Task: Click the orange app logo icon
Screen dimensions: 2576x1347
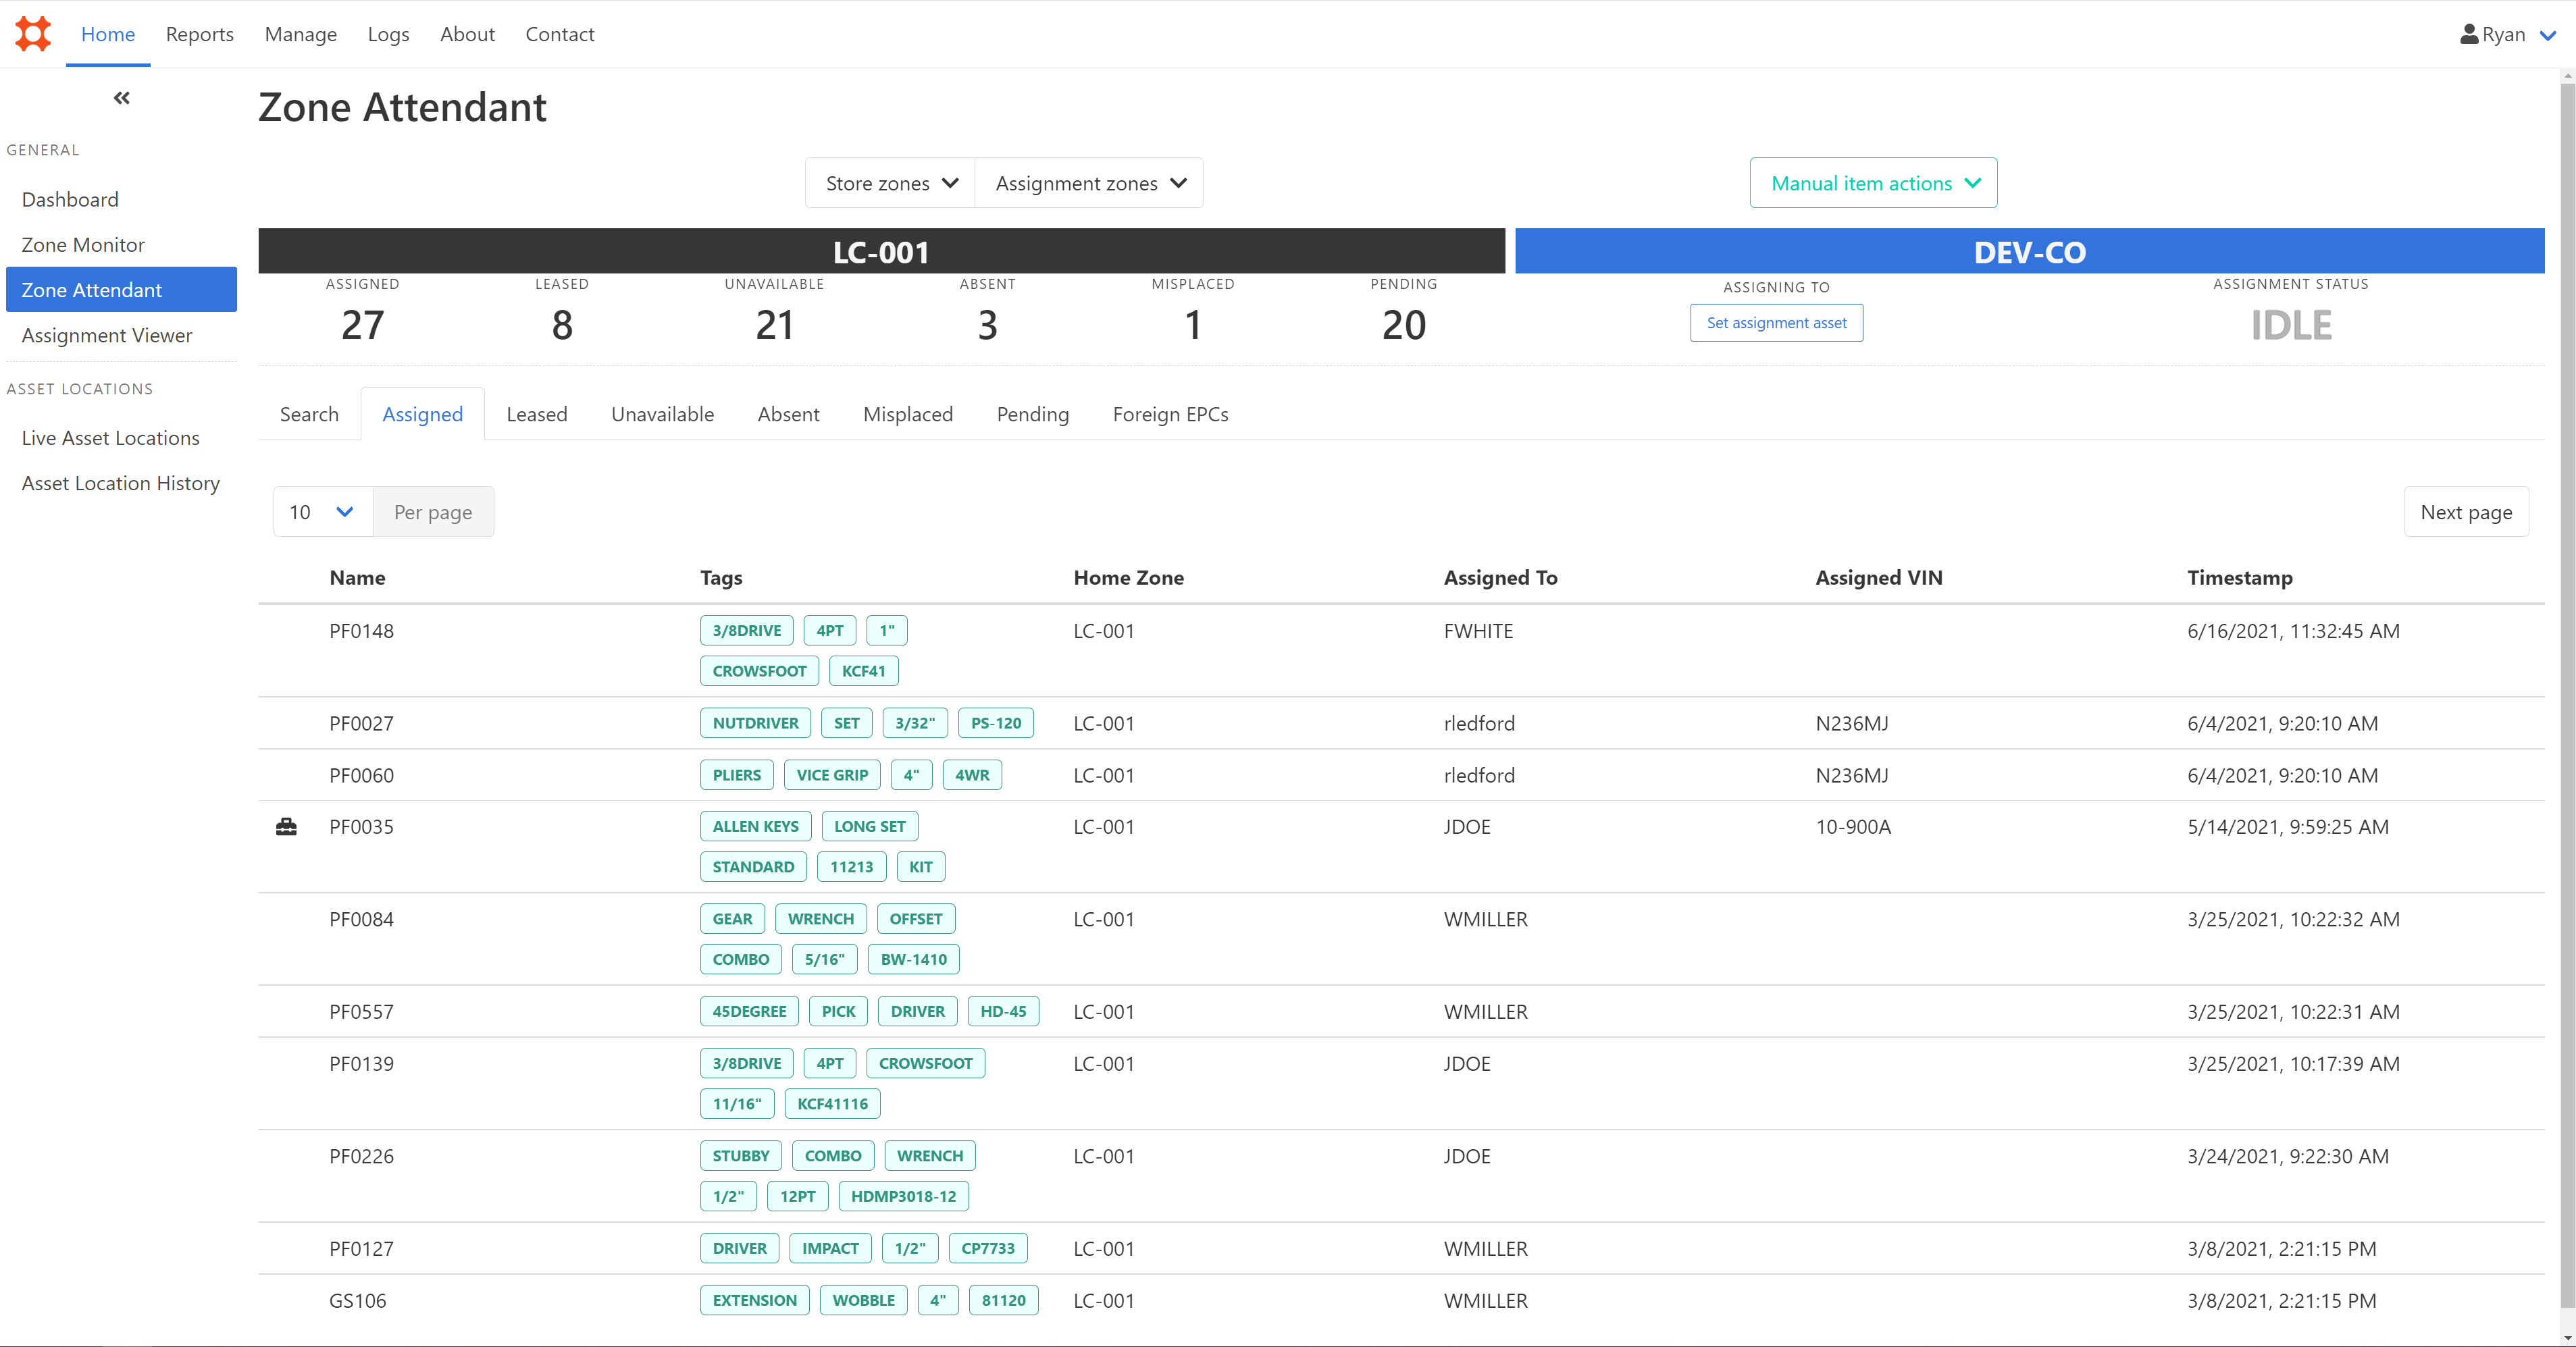Action: (x=33, y=34)
